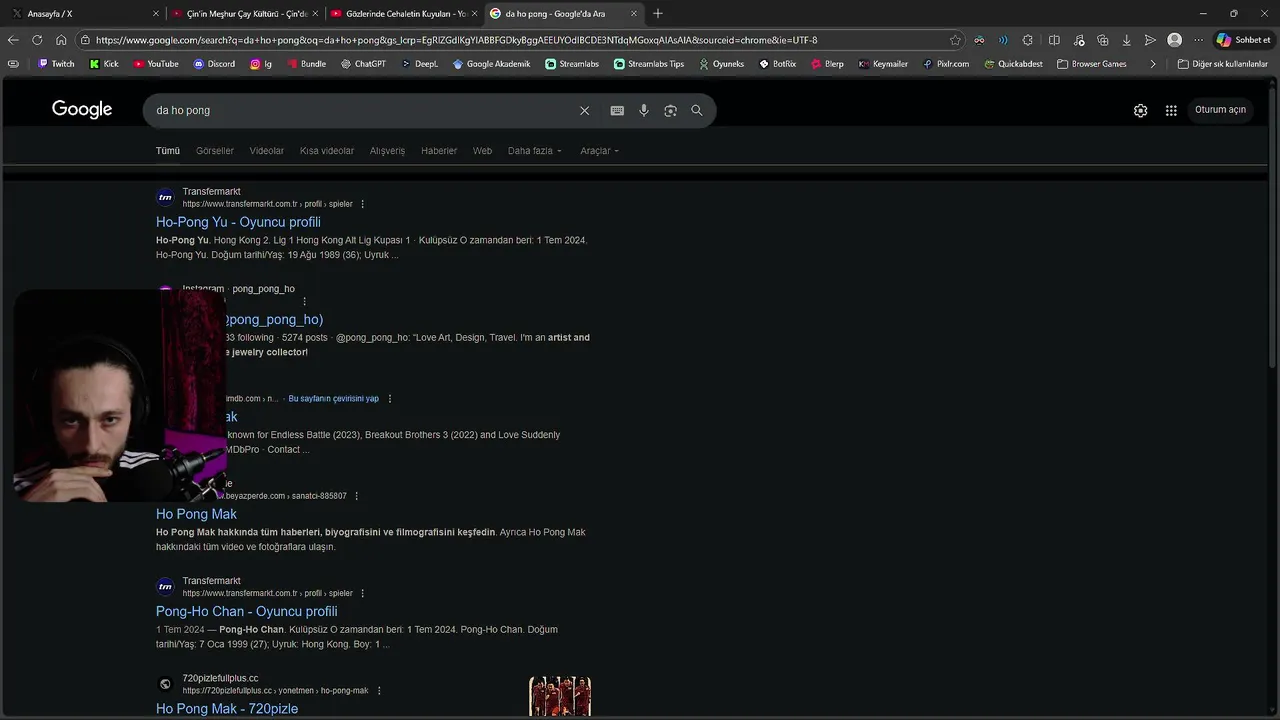
Task: Open options menu for beyazperde result
Action: click(x=356, y=496)
